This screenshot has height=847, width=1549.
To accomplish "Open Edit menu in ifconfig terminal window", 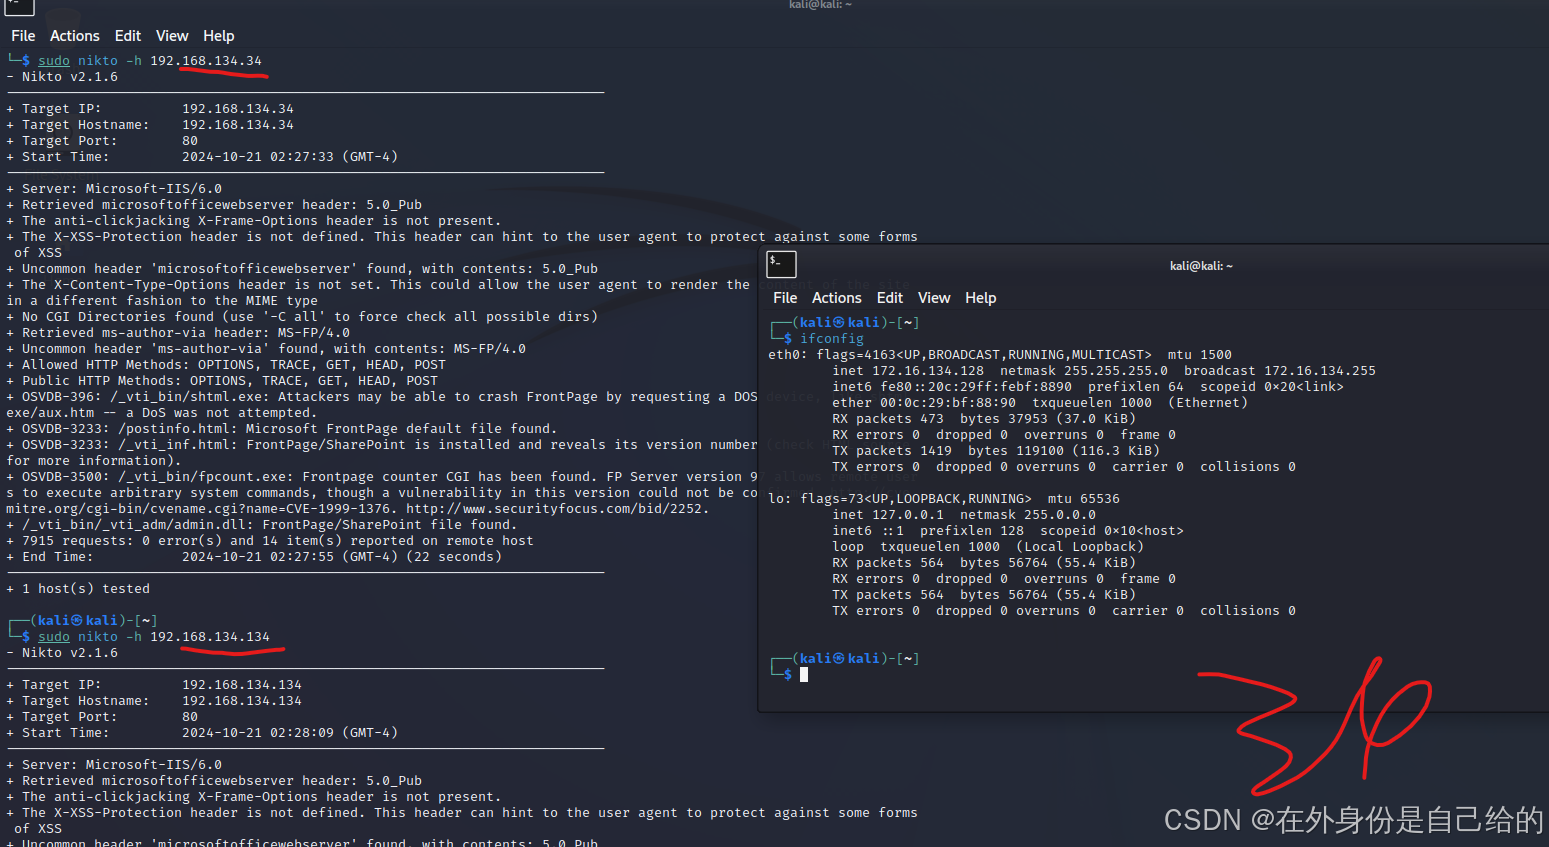I will pyautogui.click(x=890, y=298).
